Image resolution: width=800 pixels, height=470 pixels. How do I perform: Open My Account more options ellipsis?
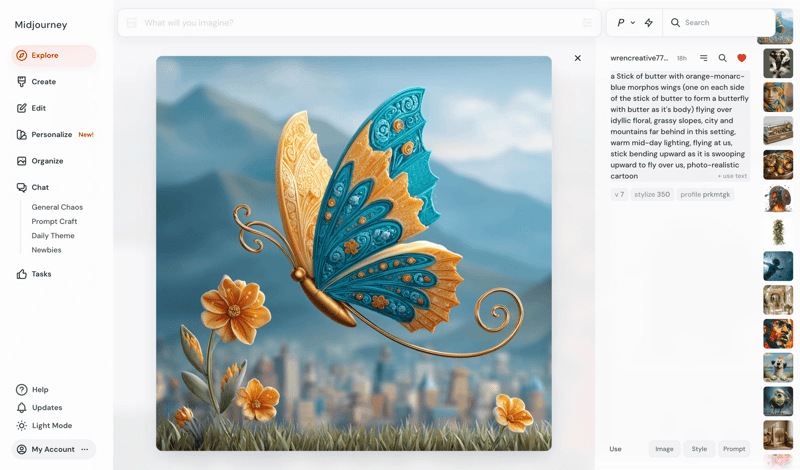pyautogui.click(x=85, y=450)
